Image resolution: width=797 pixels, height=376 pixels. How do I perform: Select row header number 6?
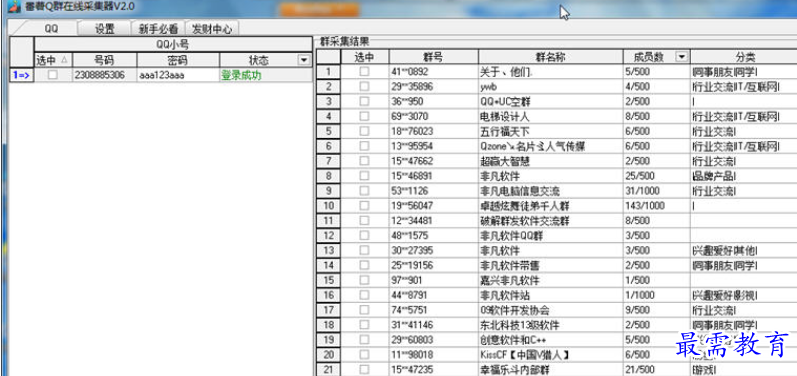point(328,146)
